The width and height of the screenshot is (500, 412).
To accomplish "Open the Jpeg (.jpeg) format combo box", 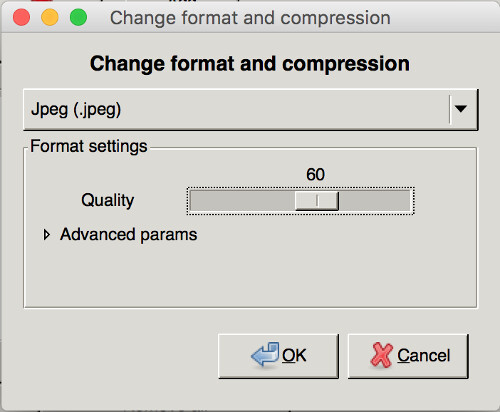I will (251, 109).
